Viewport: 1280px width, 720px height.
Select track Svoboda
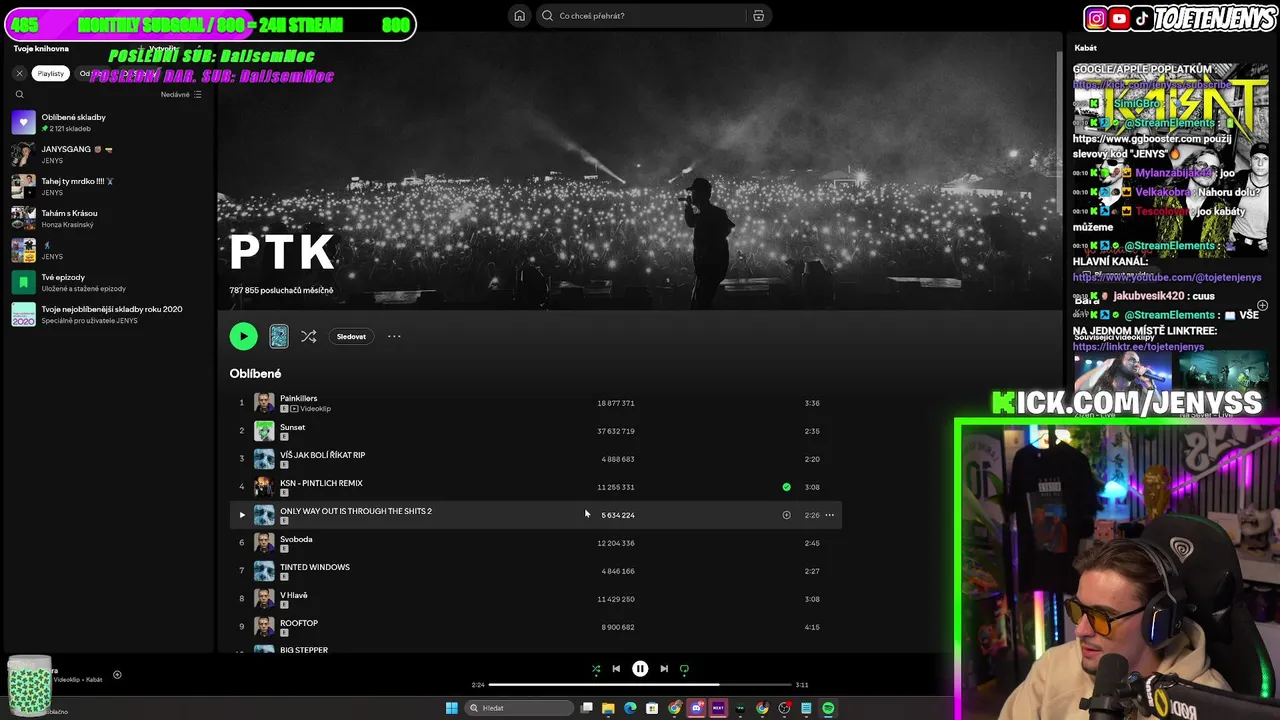point(535,543)
